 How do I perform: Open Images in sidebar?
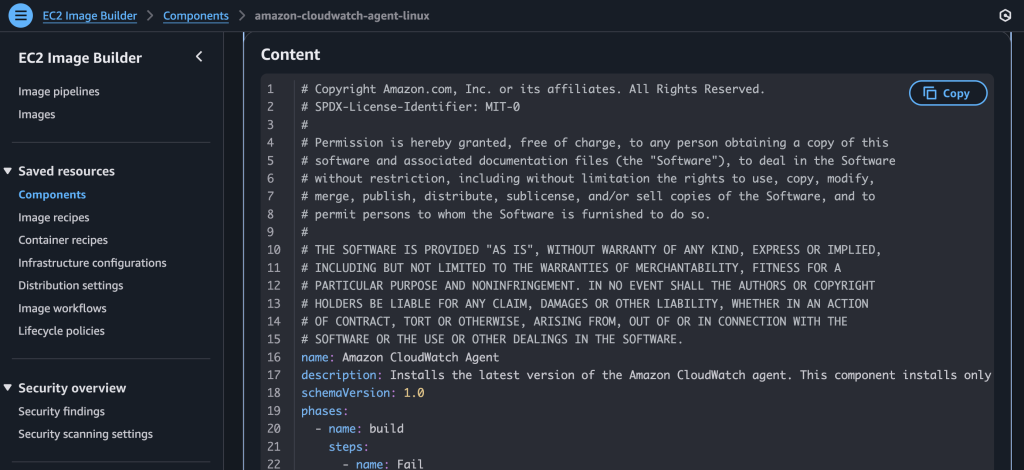(x=37, y=114)
